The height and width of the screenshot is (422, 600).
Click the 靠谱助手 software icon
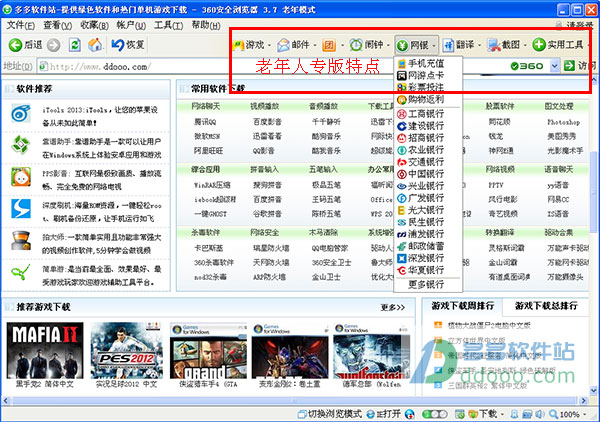point(21,145)
